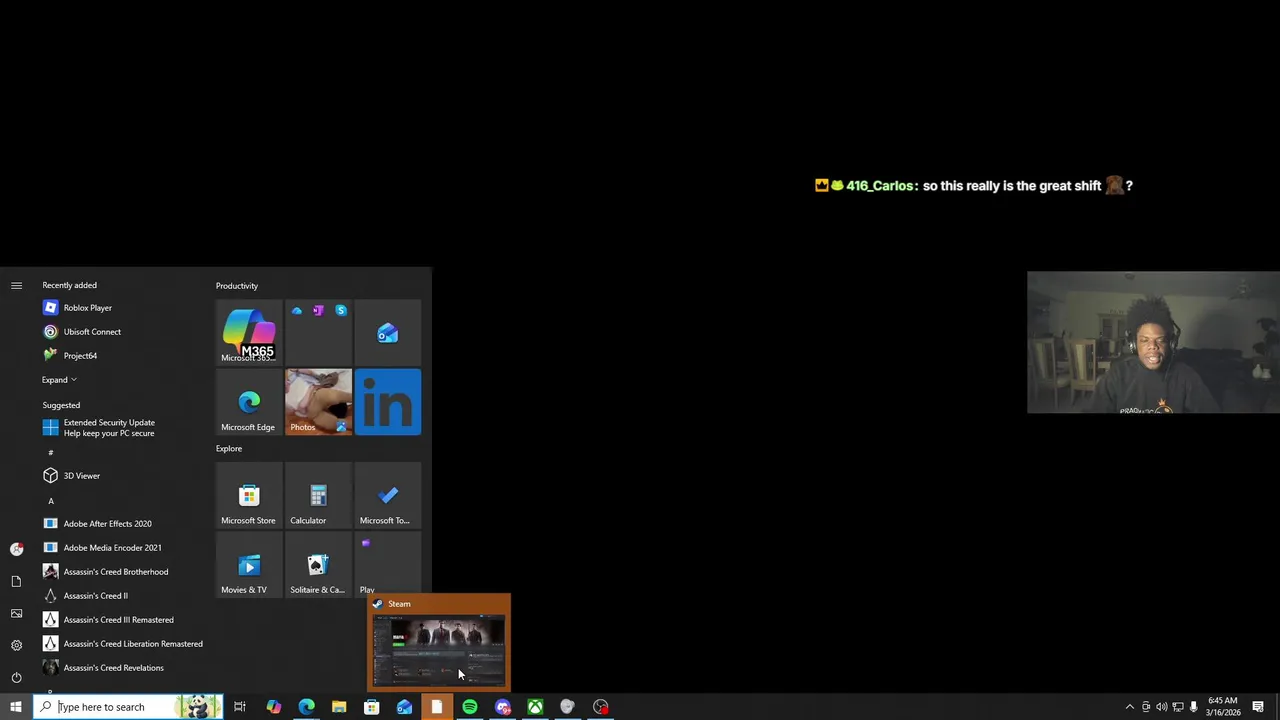Open the Photos tile
Image resolution: width=1280 pixels, height=720 pixels.
point(318,402)
